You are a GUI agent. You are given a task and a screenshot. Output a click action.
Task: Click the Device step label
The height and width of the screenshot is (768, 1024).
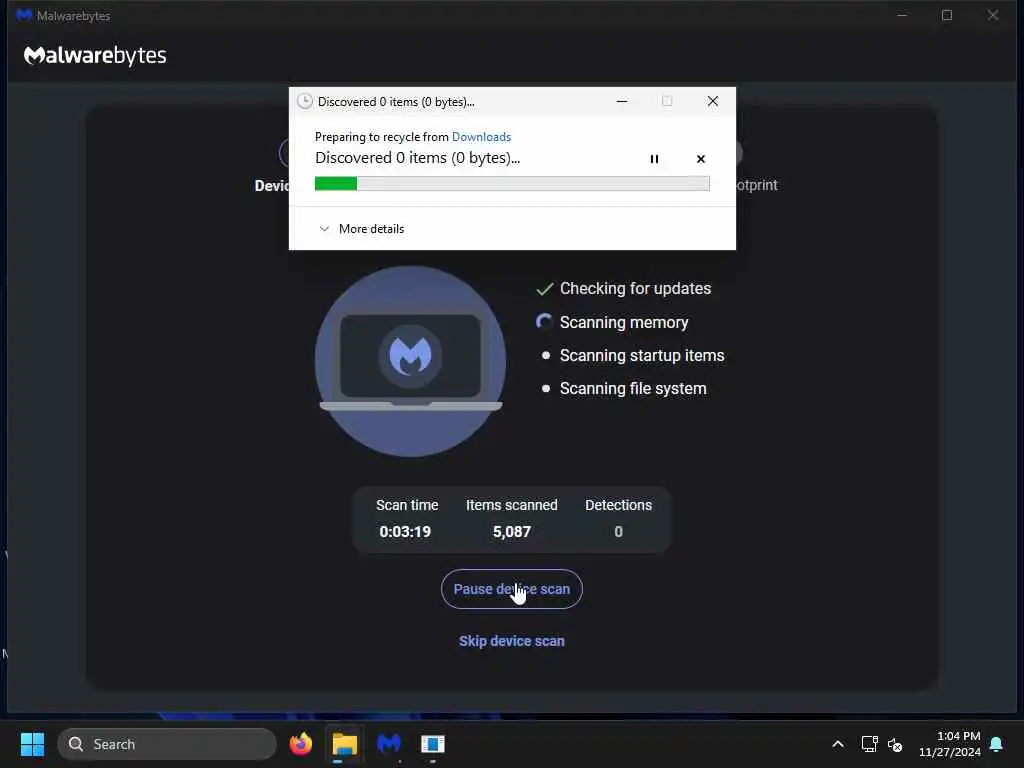[272, 186]
